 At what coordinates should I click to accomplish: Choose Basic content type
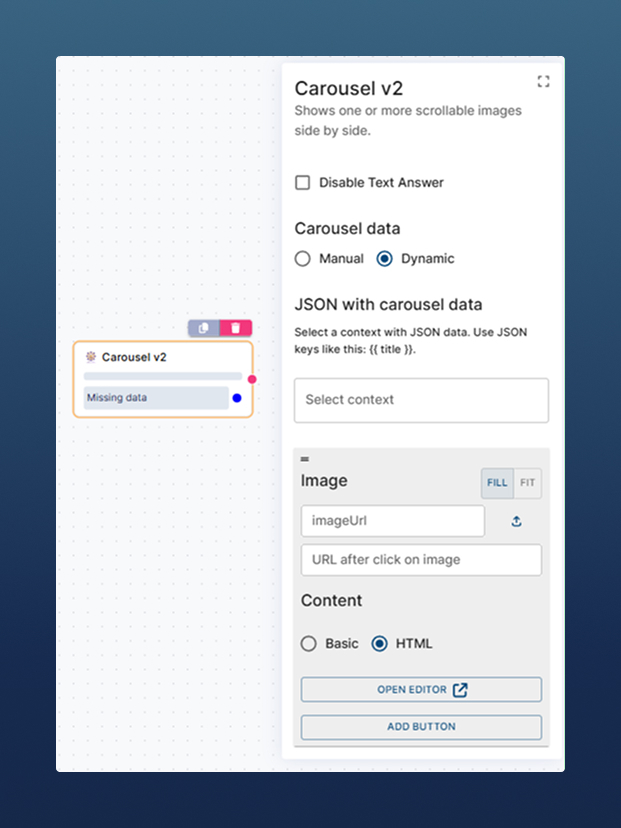click(x=309, y=644)
